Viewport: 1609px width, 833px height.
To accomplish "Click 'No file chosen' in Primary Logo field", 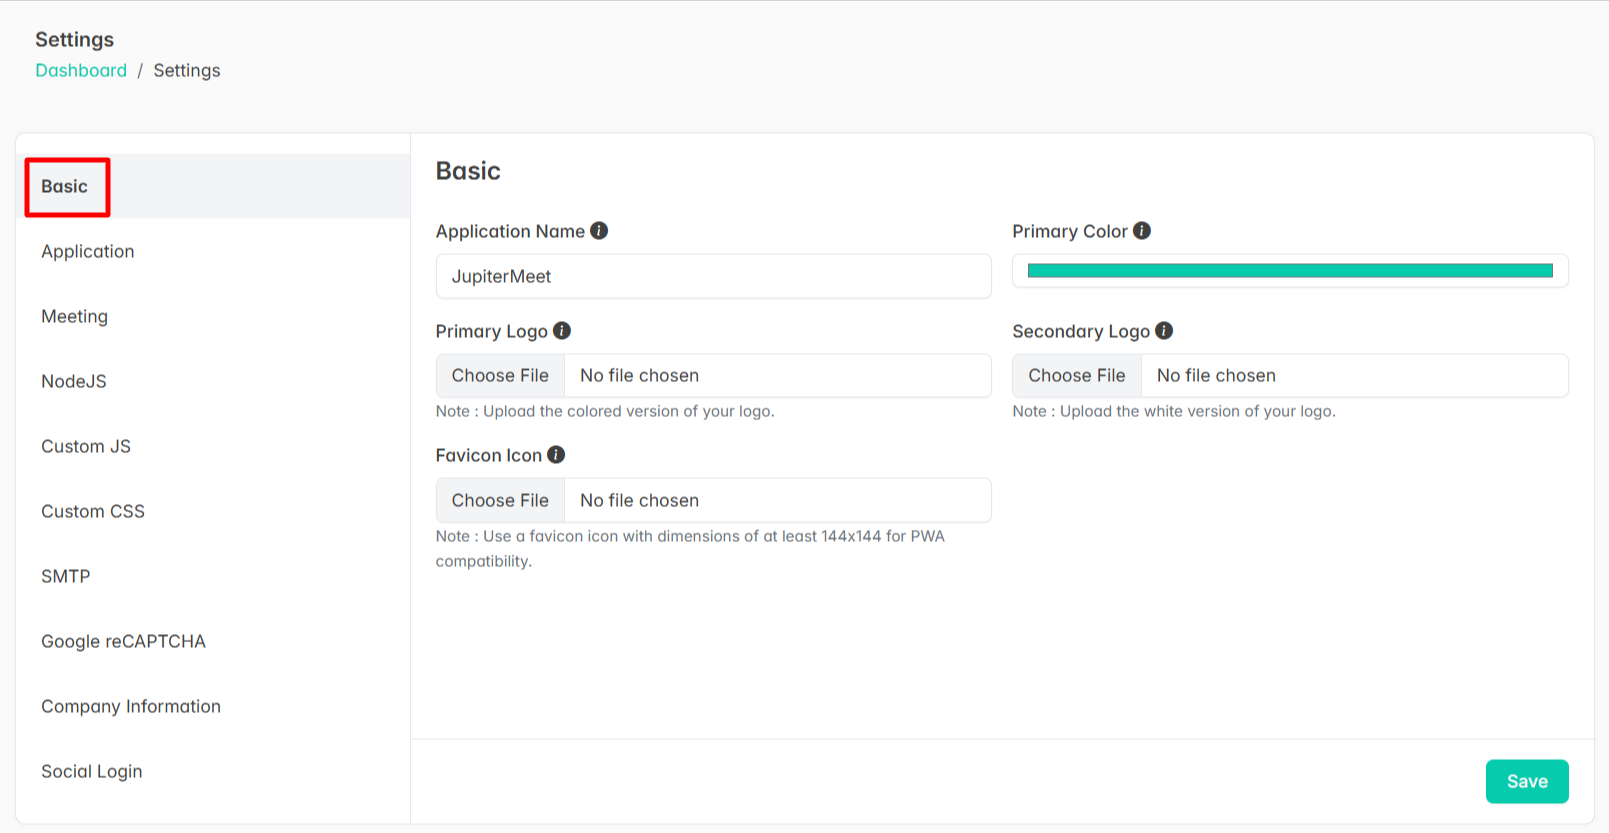I will [x=639, y=376].
